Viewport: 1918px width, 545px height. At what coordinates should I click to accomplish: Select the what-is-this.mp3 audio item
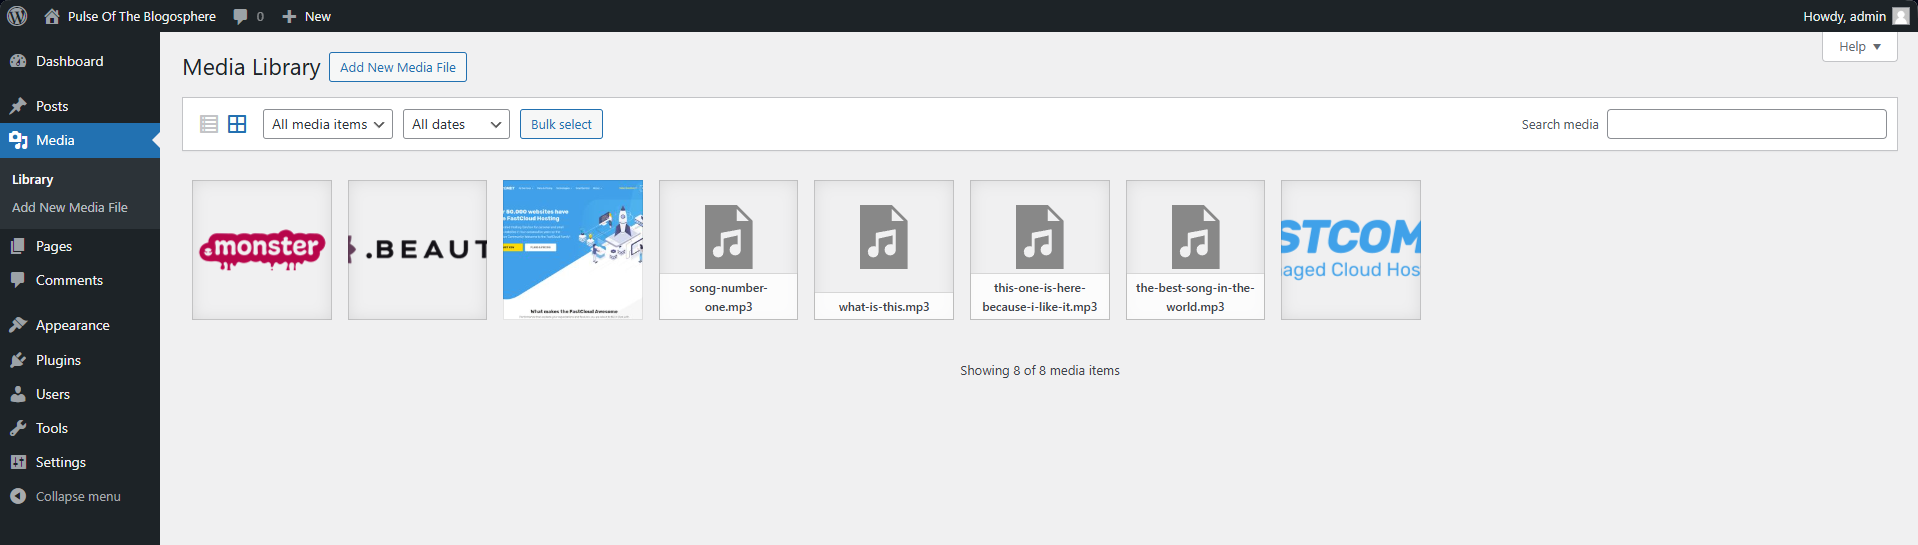(884, 250)
